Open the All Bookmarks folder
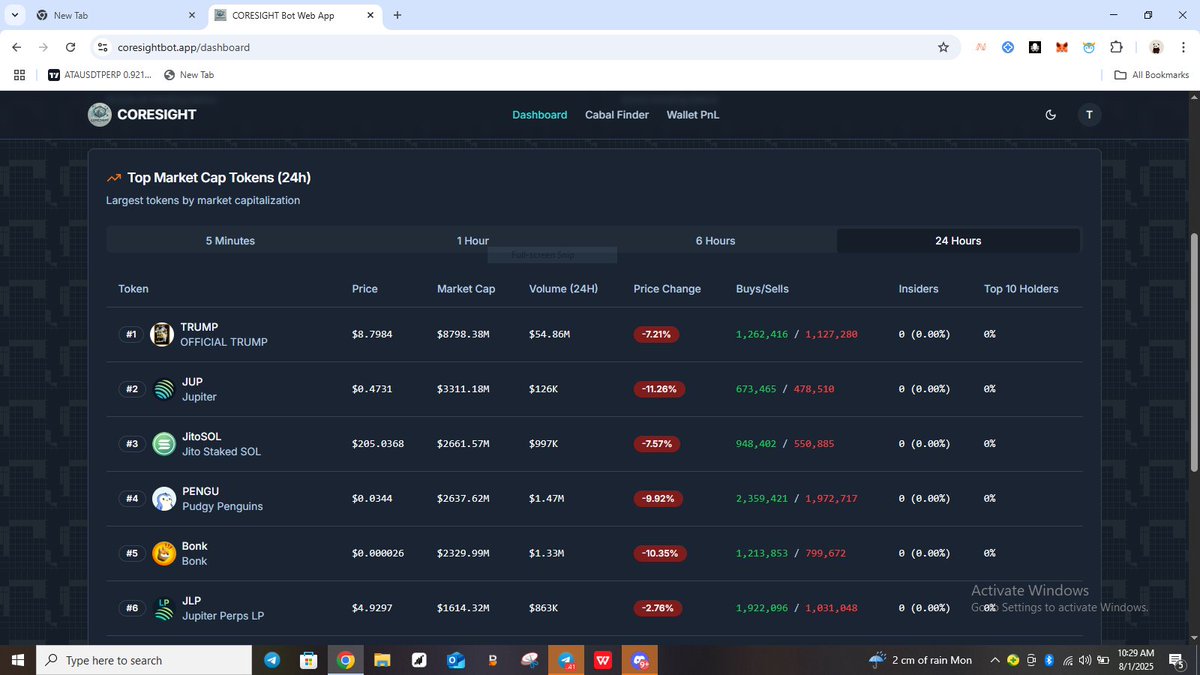Image resolution: width=1200 pixels, height=675 pixels. (1152, 75)
